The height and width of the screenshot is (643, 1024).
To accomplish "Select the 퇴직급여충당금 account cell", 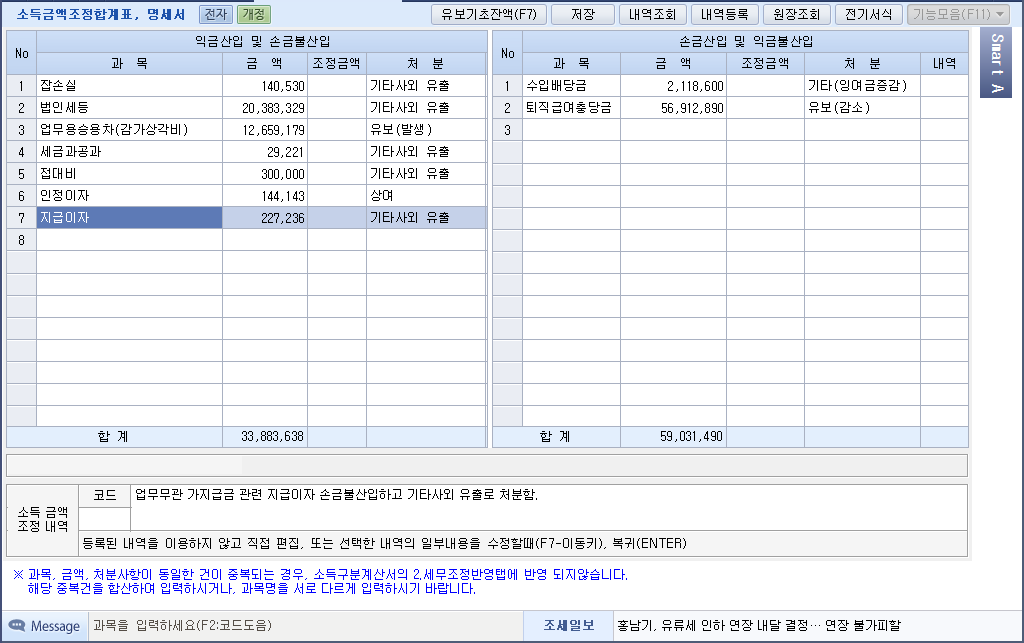I will click(571, 108).
